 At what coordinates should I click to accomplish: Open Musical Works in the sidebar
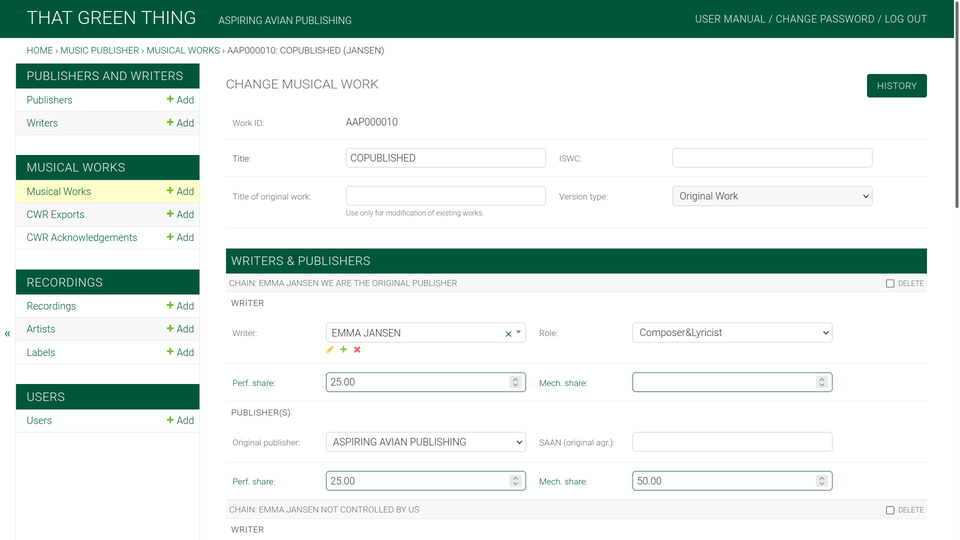(x=59, y=191)
